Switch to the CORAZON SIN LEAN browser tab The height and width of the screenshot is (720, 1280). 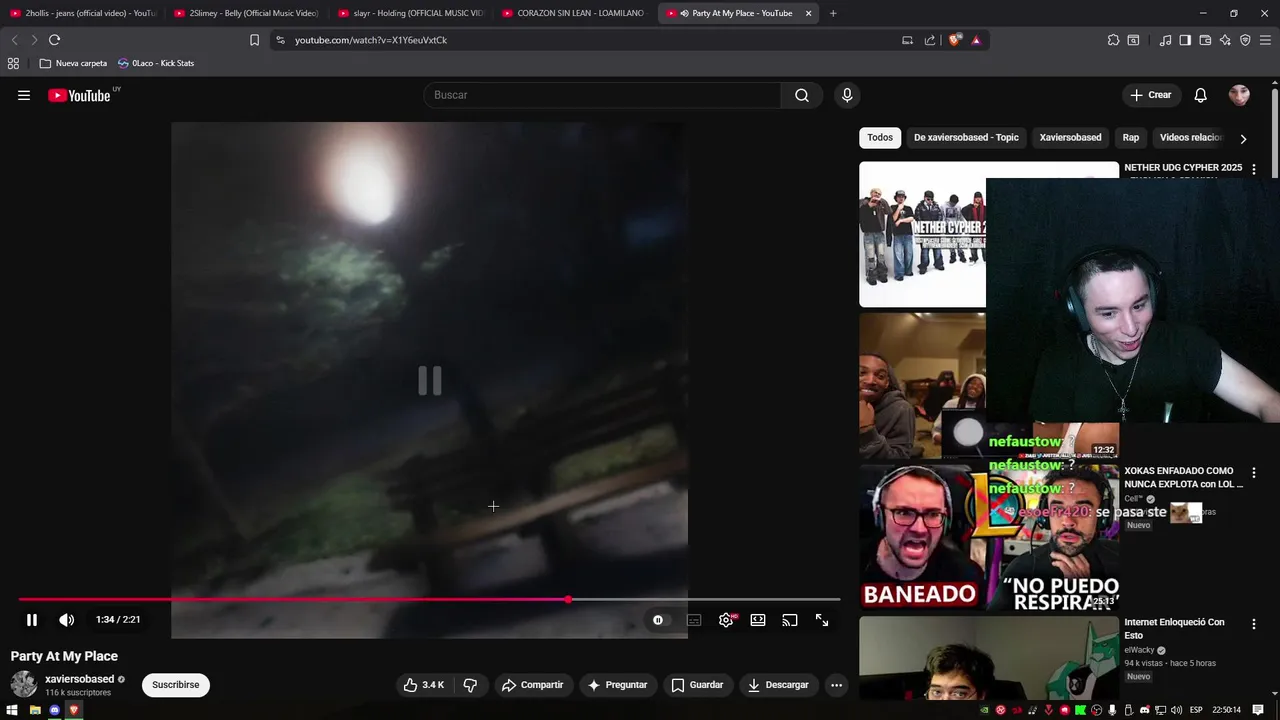pyautogui.click(x=575, y=13)
